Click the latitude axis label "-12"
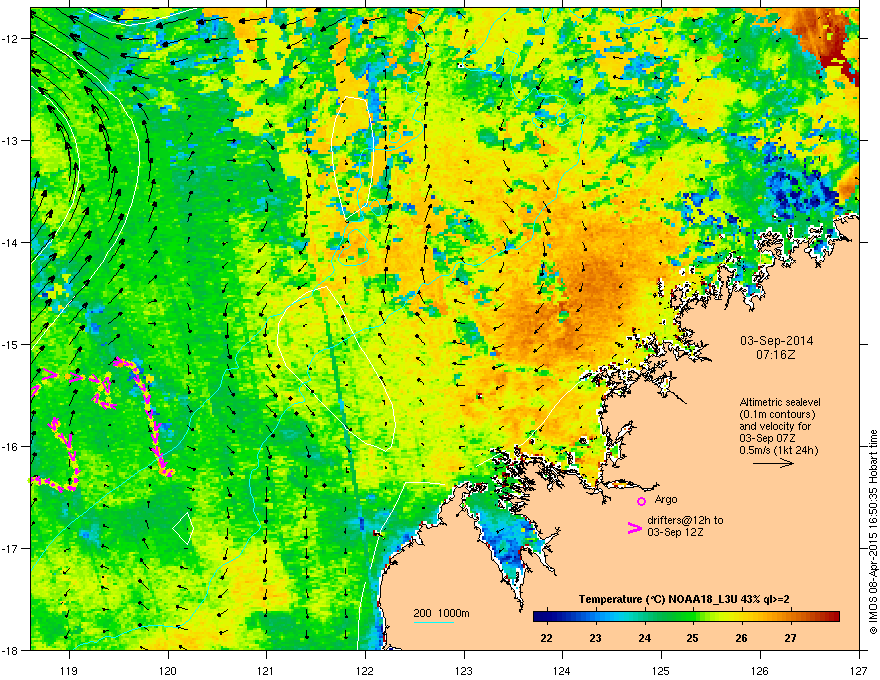 10,39
